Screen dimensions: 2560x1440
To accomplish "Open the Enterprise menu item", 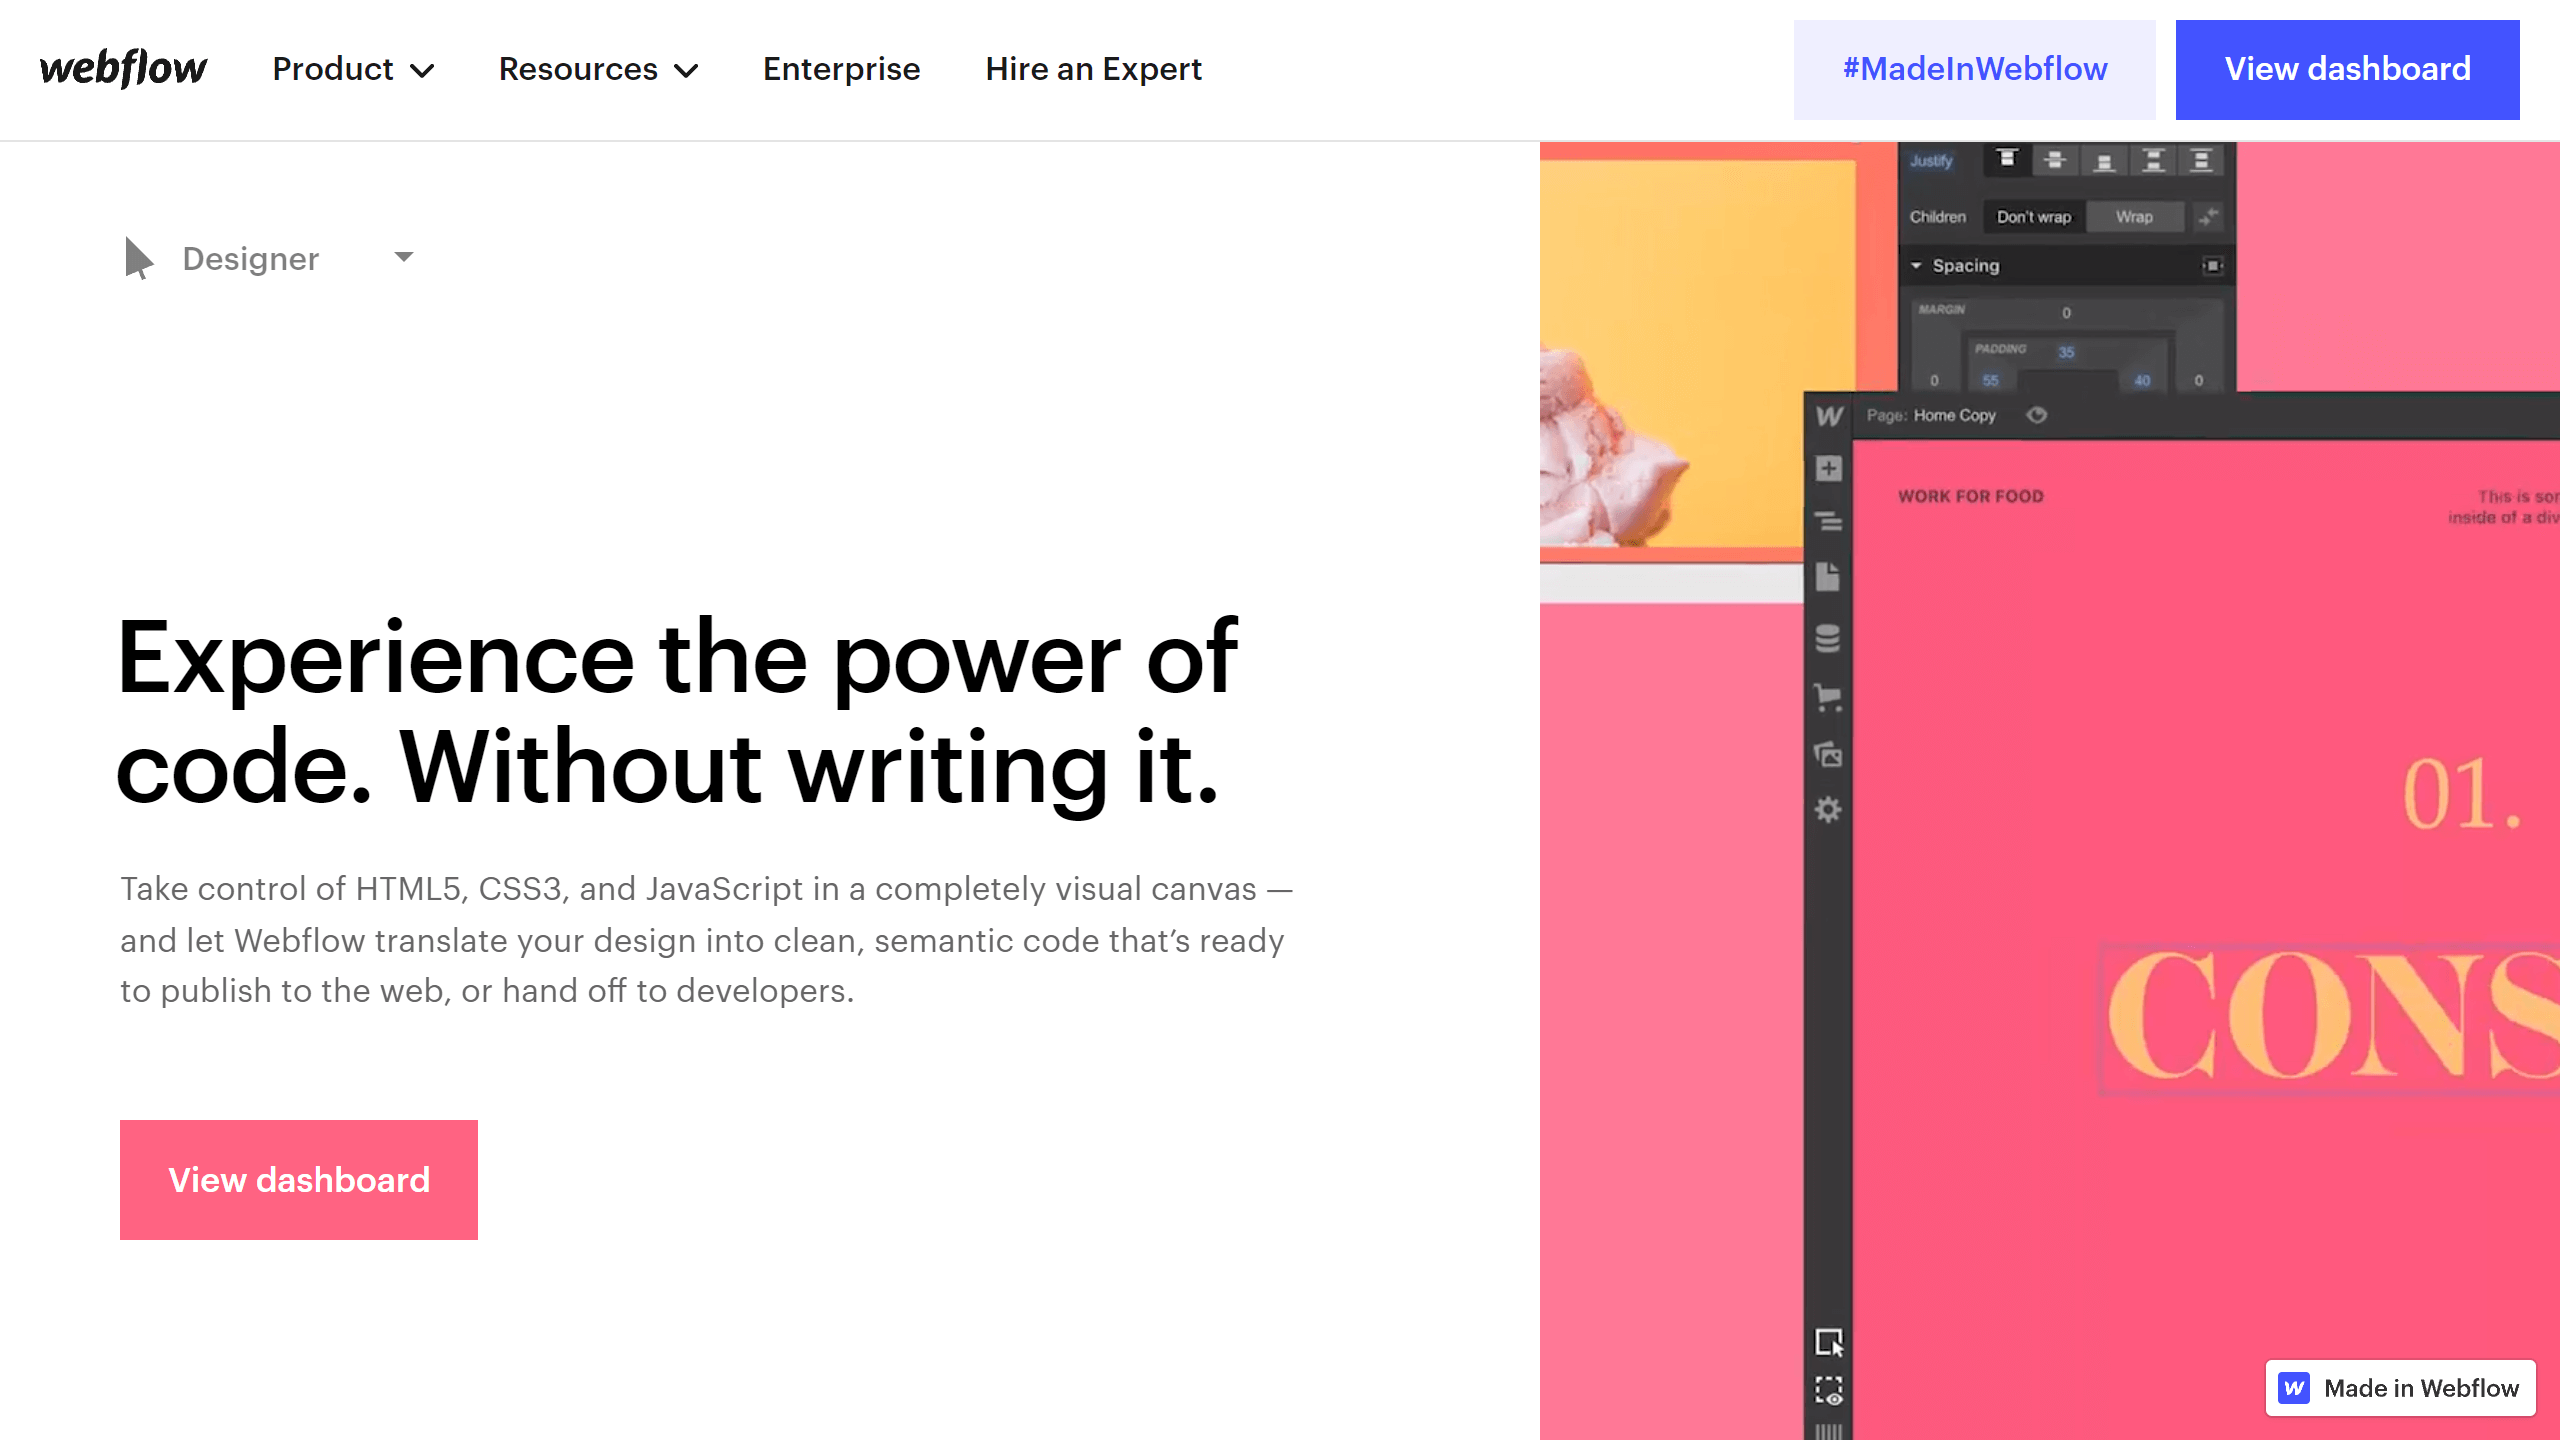I will coord(842,69).
